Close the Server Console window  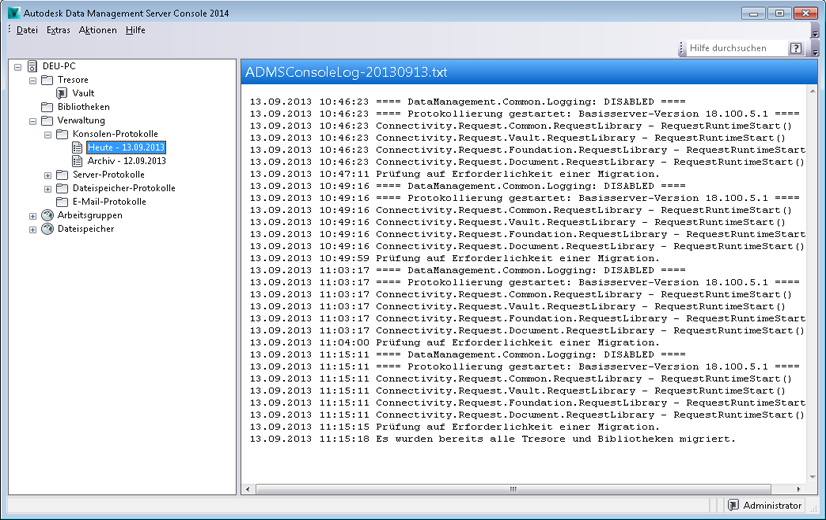805,13
